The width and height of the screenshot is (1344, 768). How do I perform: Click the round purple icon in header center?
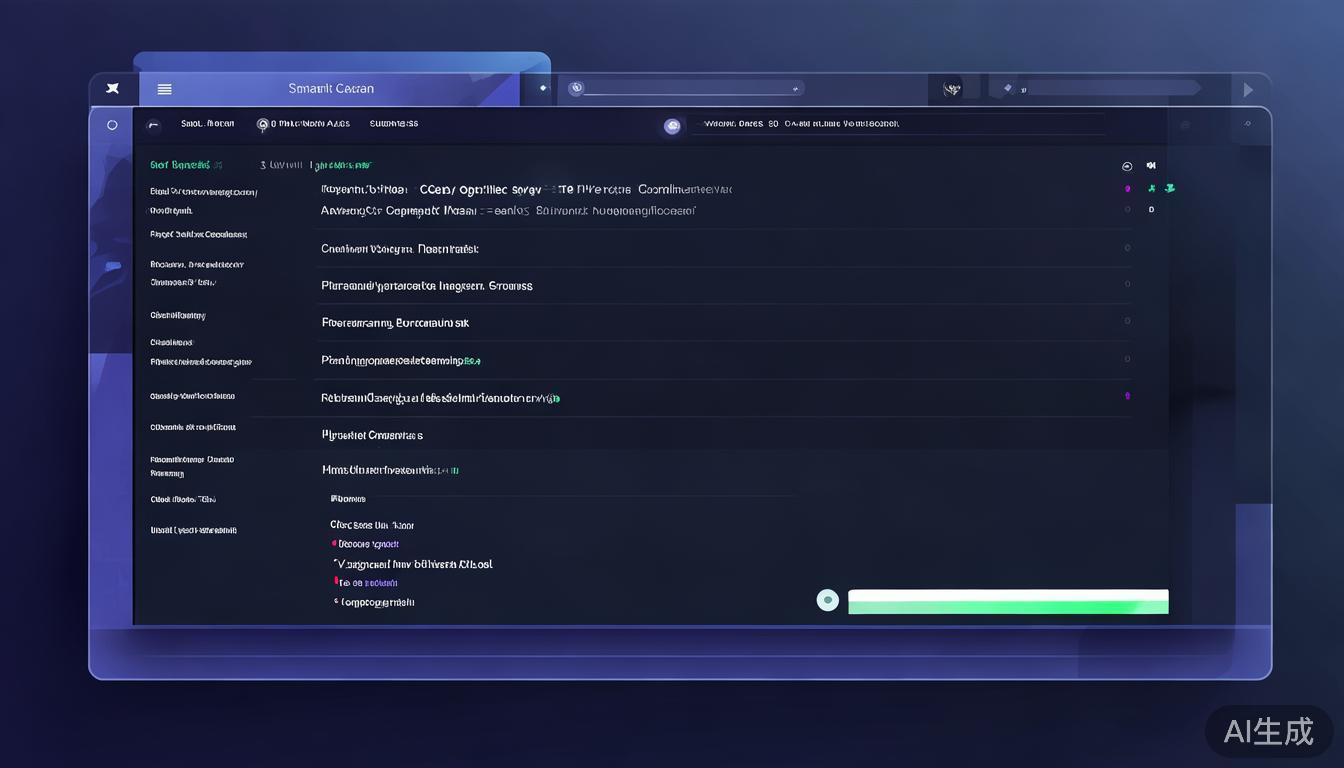[672, 126]
